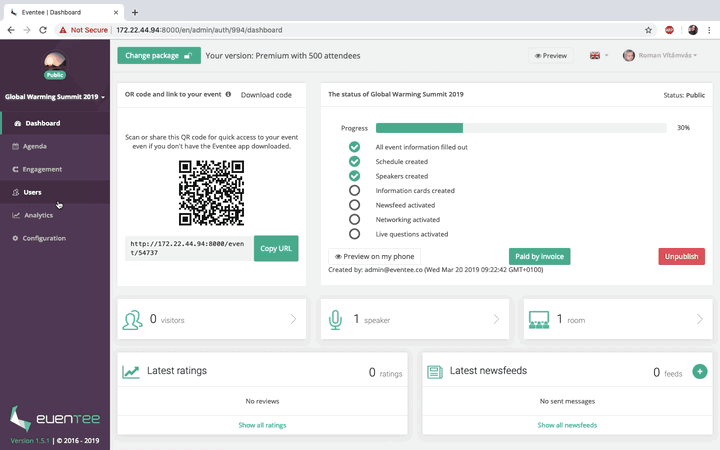Viewport: 720px width, 450px height.
Task: Bookmark page with the star icon
Action: [648, 30]
